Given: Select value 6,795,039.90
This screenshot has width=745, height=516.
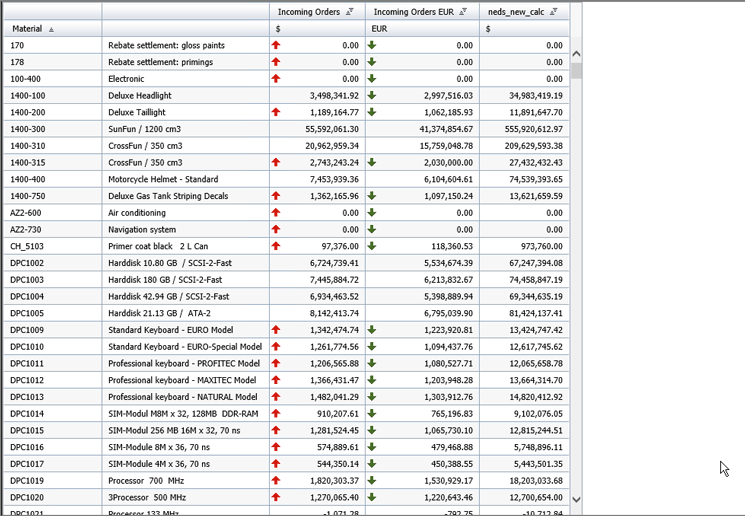Looking at the screenshot, I should click(449, 313).
